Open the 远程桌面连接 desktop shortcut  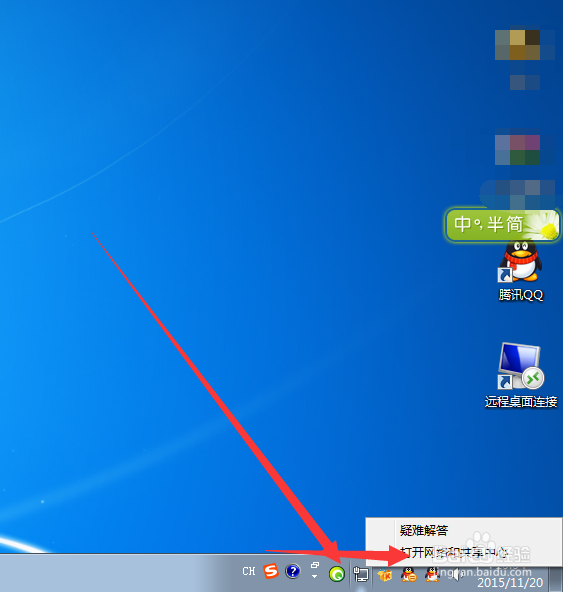tap(521, 376)
